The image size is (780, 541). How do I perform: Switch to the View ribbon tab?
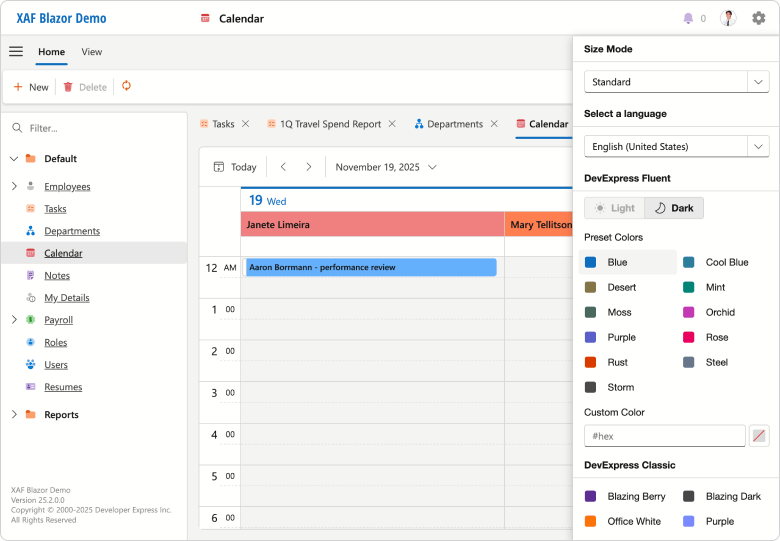coord(91,52)
